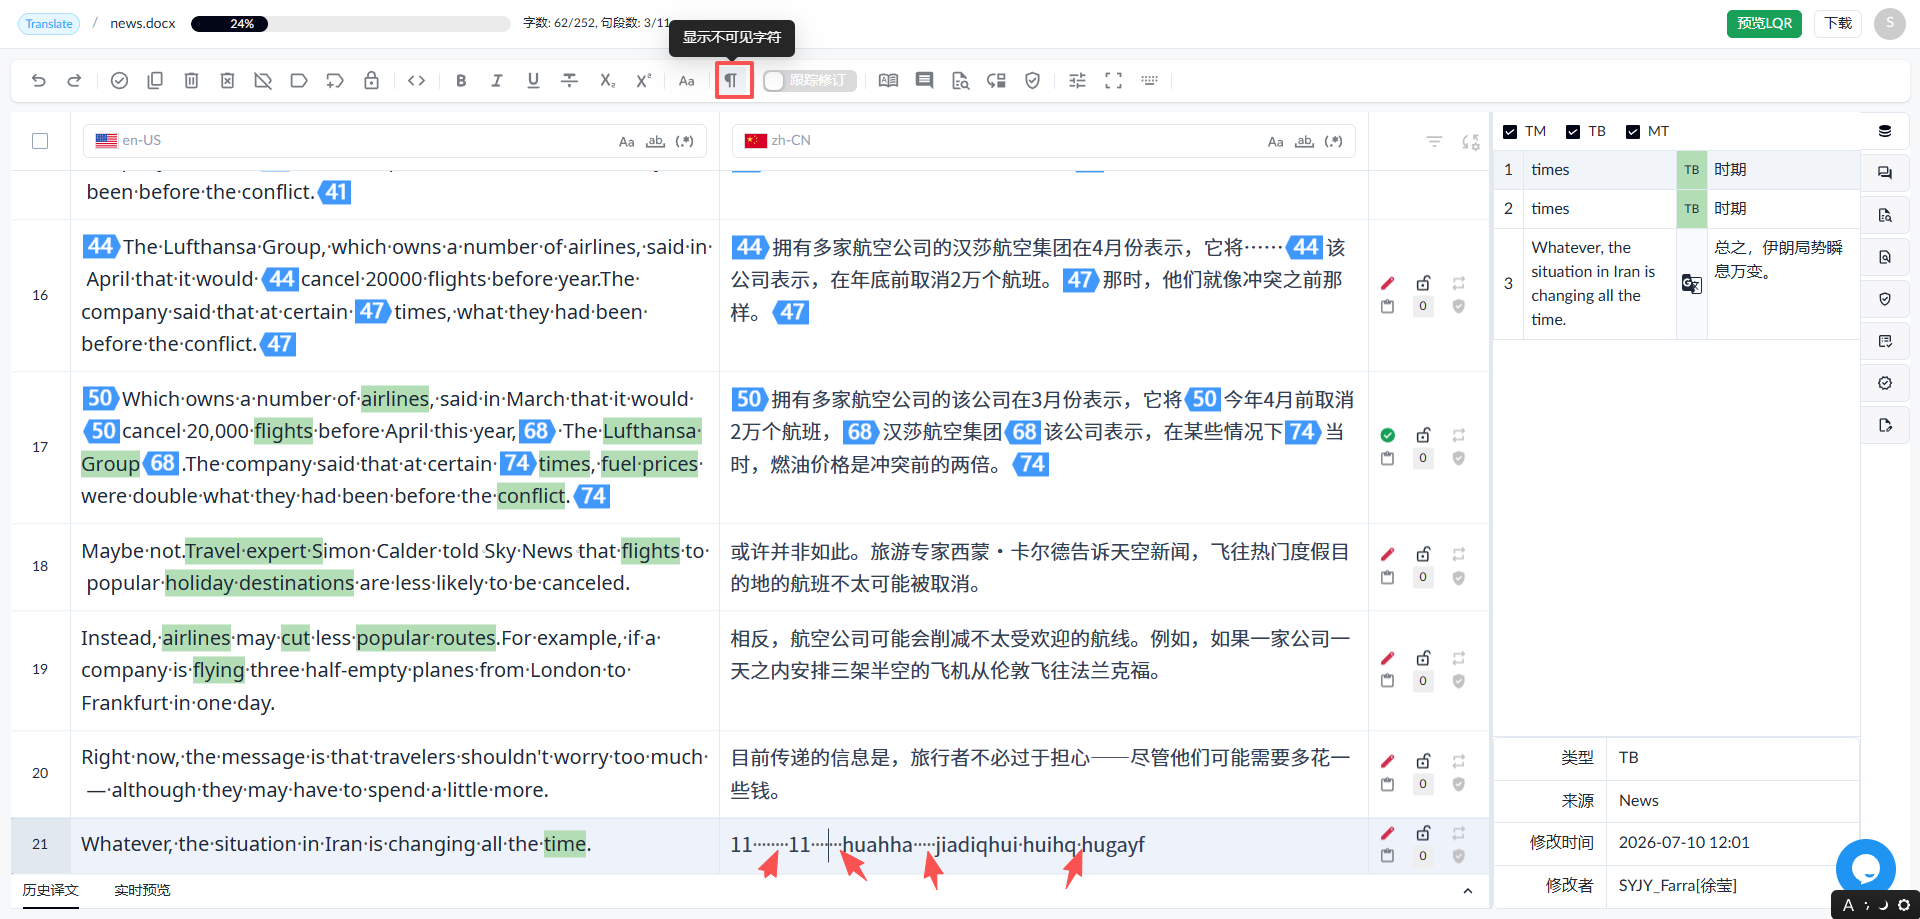Uncheck the MT checkbox
Viewport: 1920px width, 919px height.
coord(1633,132)
